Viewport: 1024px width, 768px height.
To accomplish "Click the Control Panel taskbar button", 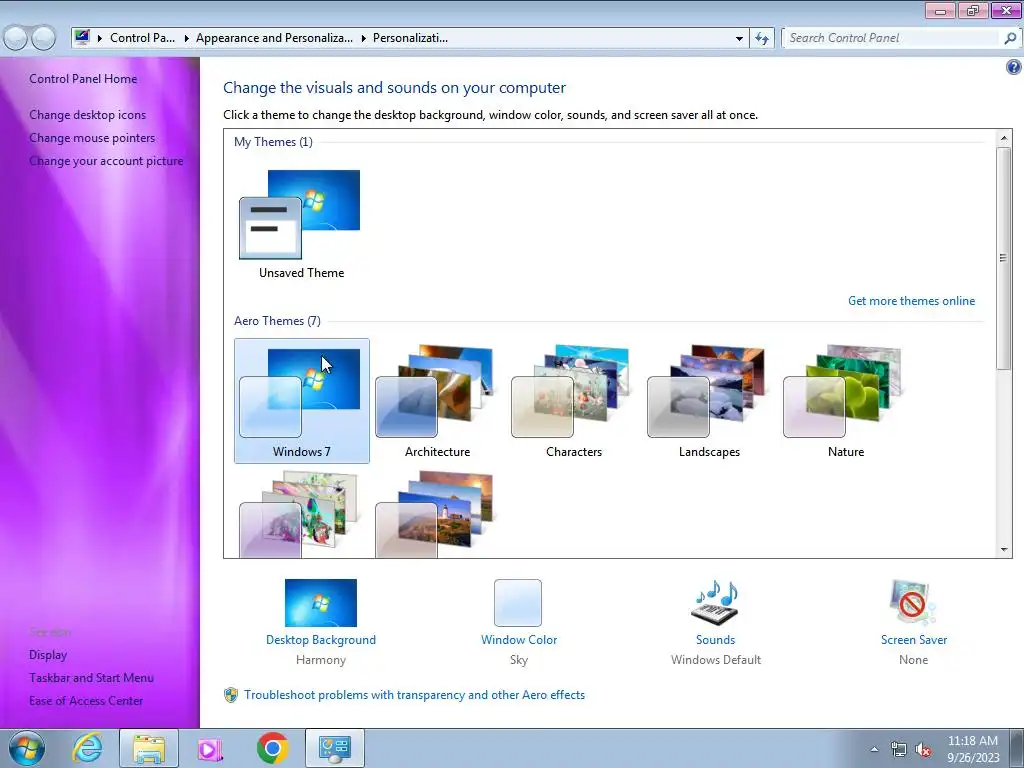I will [x=334, y=748].
